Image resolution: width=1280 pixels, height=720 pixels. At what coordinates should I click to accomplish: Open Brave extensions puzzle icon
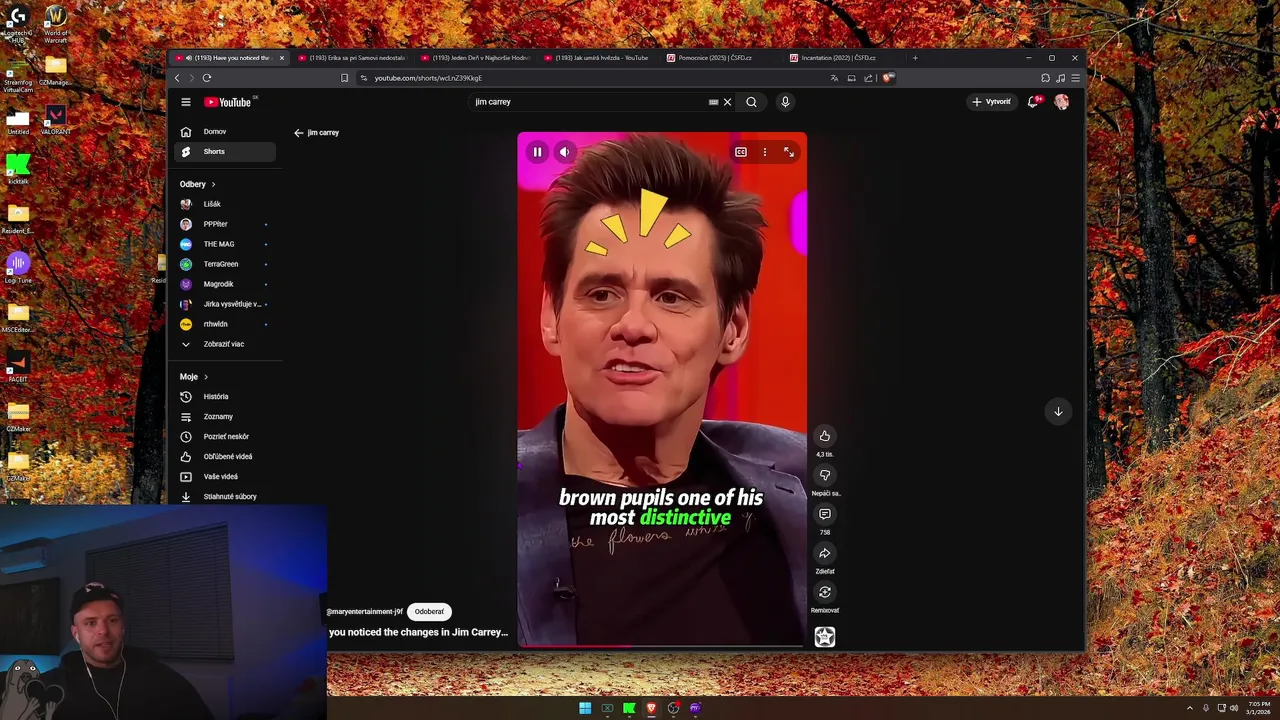[1045, 78]
